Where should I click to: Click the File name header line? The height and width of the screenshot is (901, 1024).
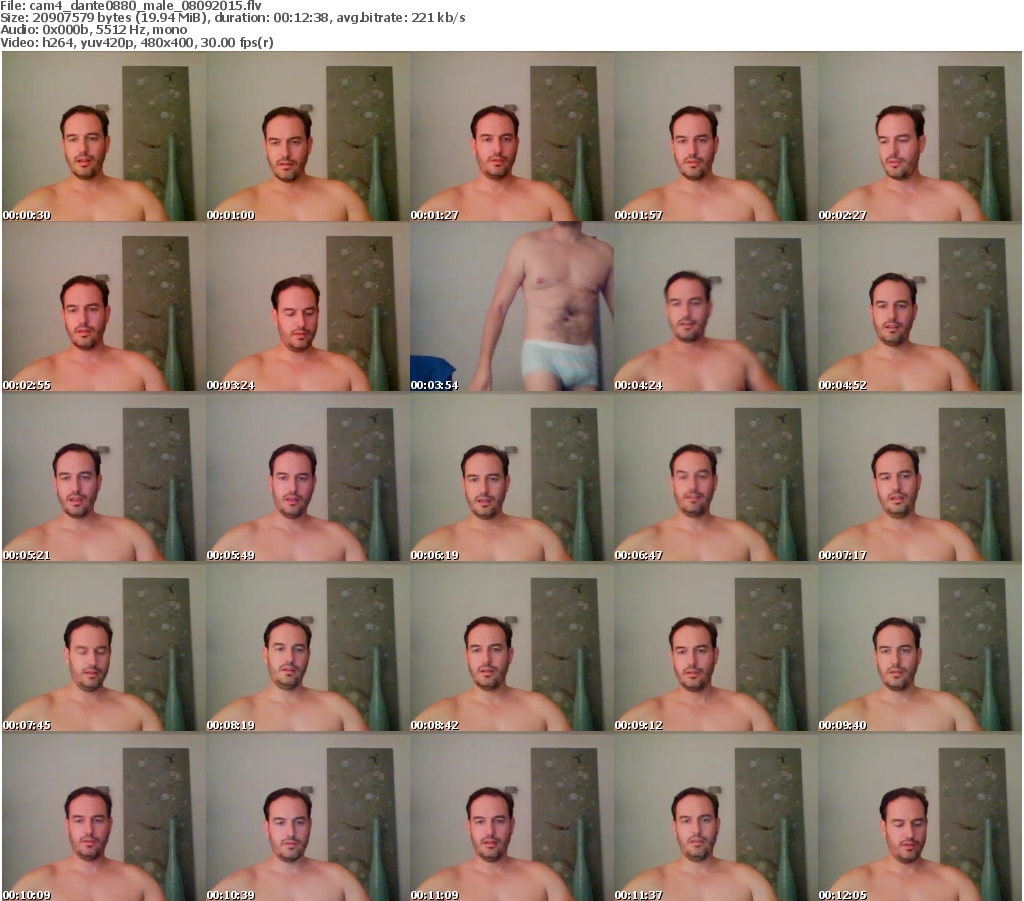tap(131, 5)
